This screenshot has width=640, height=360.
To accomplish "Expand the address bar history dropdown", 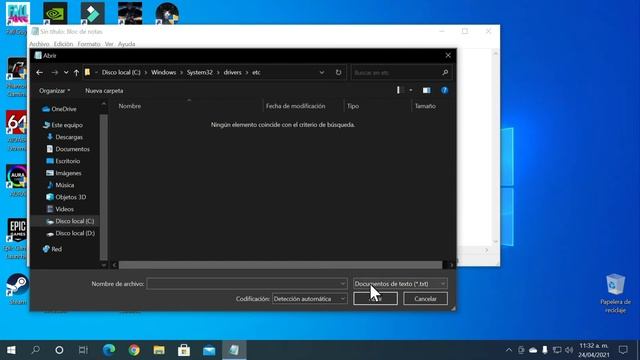I will (x=322, y=72).
